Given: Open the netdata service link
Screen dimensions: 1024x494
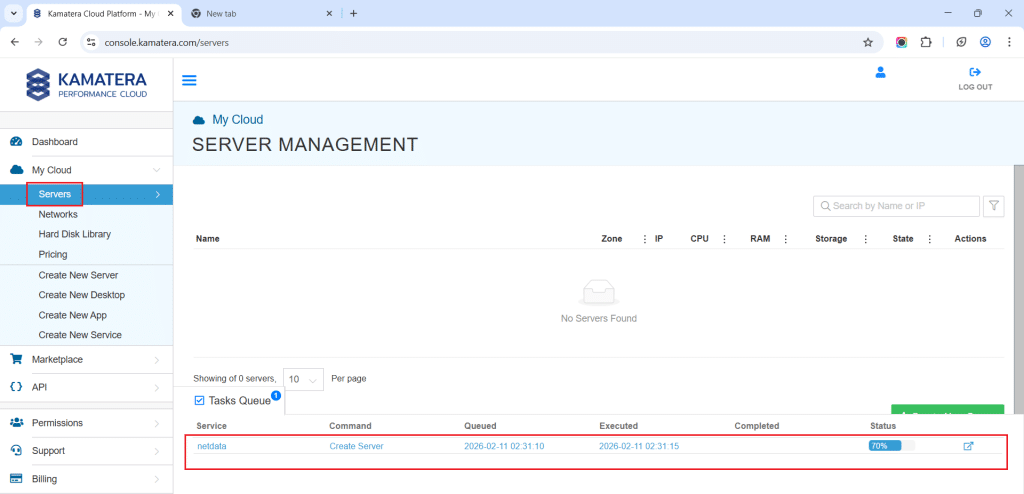Looking at the screenshot, I should (211, 446).
